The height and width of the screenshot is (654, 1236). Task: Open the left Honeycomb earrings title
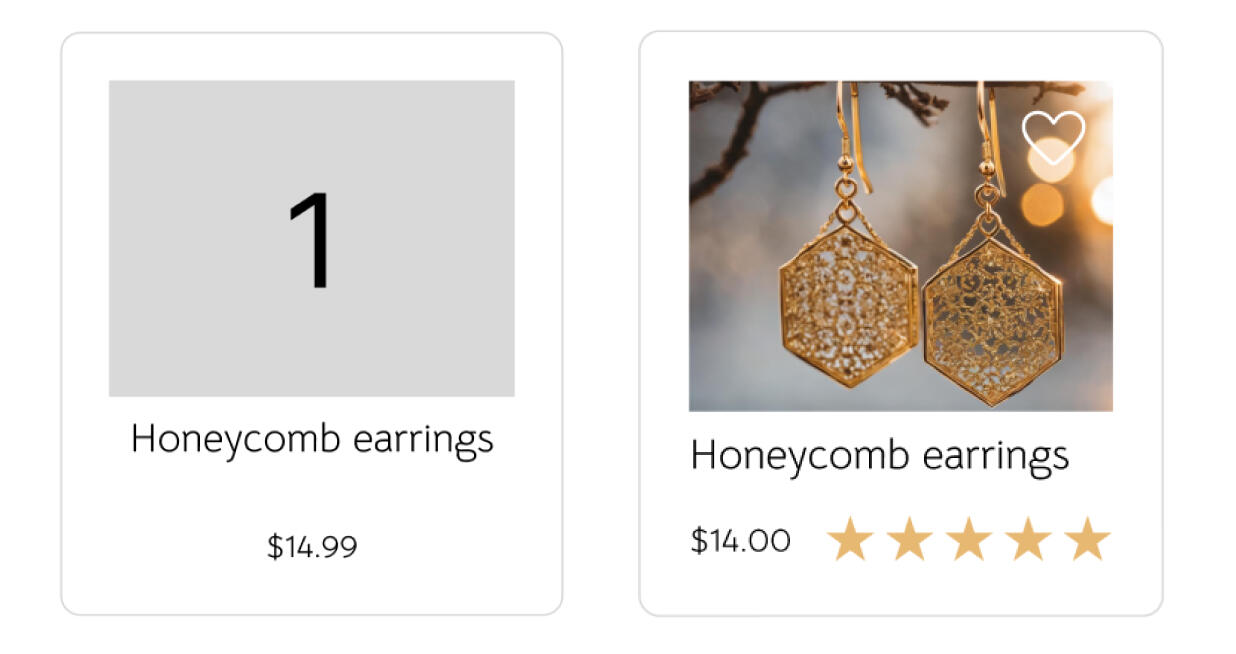[310, 437]
